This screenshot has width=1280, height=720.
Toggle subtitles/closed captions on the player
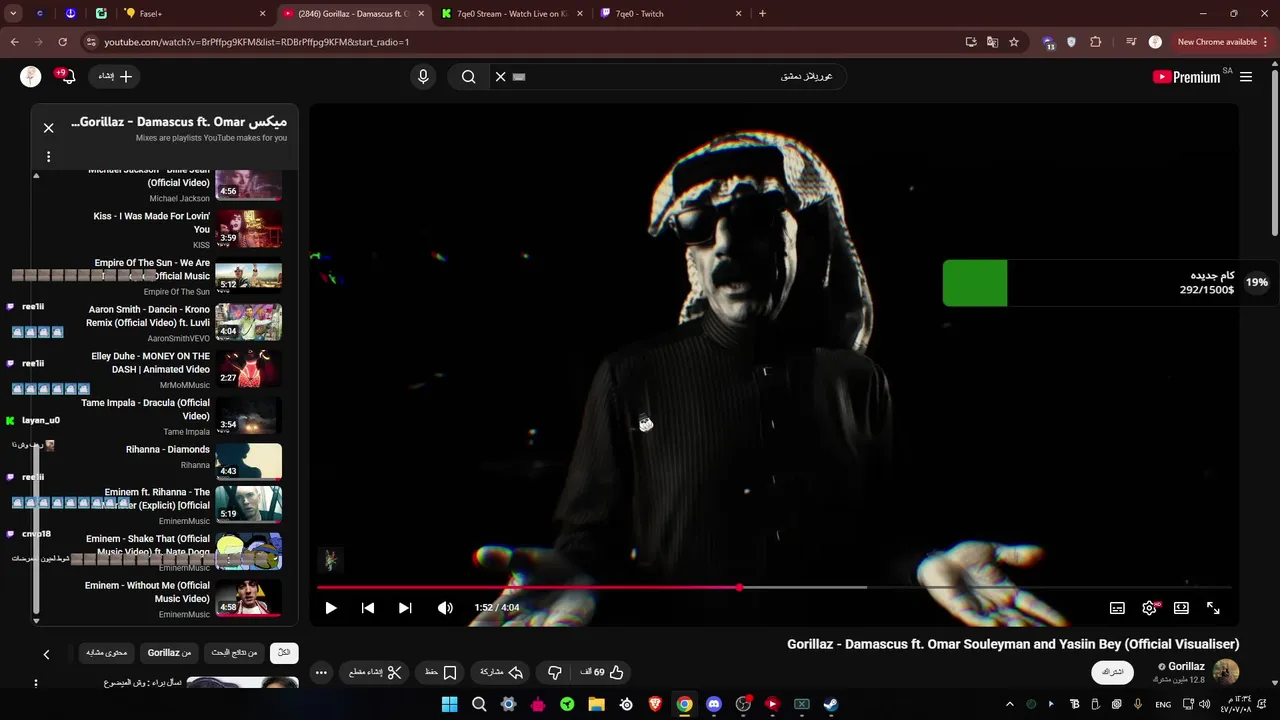1117,608
